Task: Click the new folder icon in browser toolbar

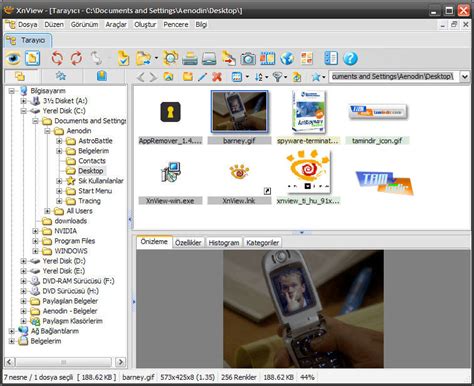Action: 188,77
